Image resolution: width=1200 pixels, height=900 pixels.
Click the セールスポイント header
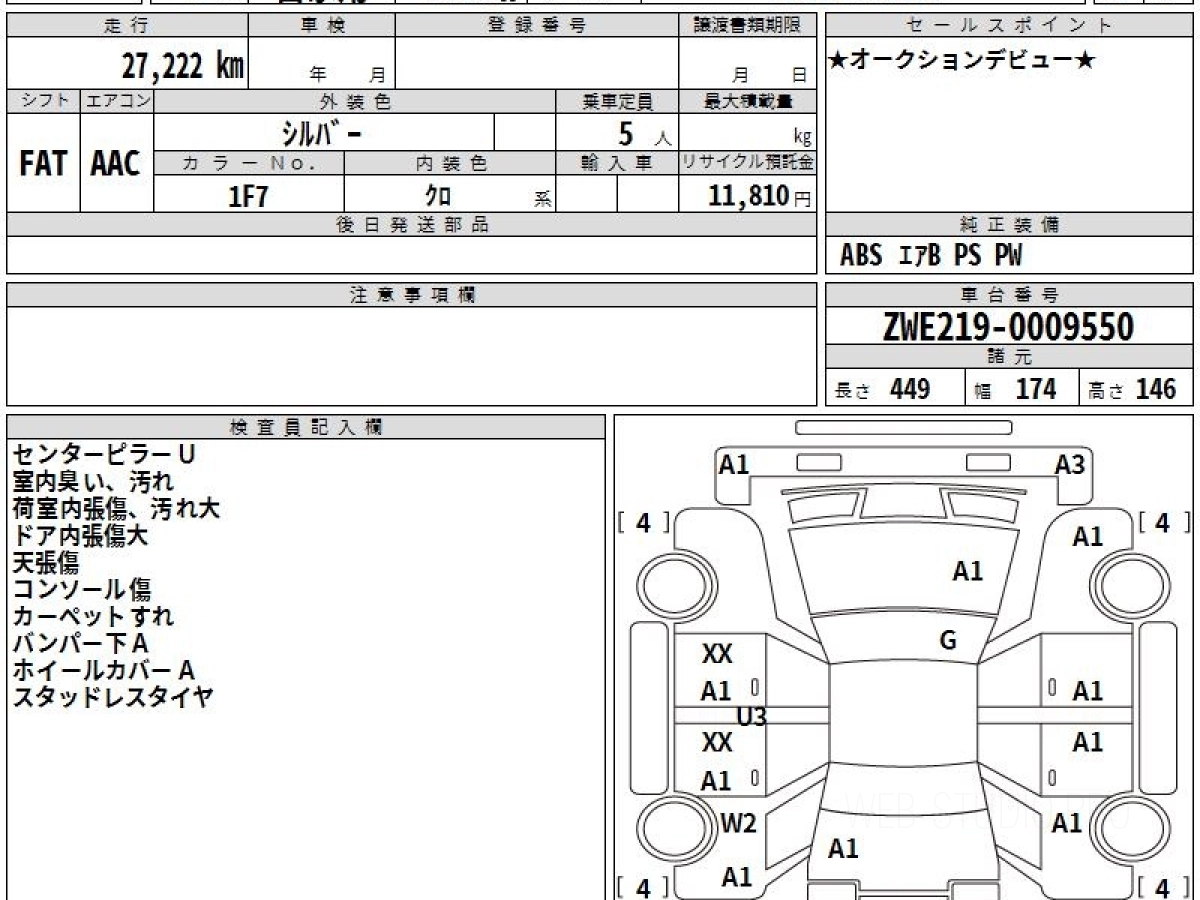click(1010, 26)
